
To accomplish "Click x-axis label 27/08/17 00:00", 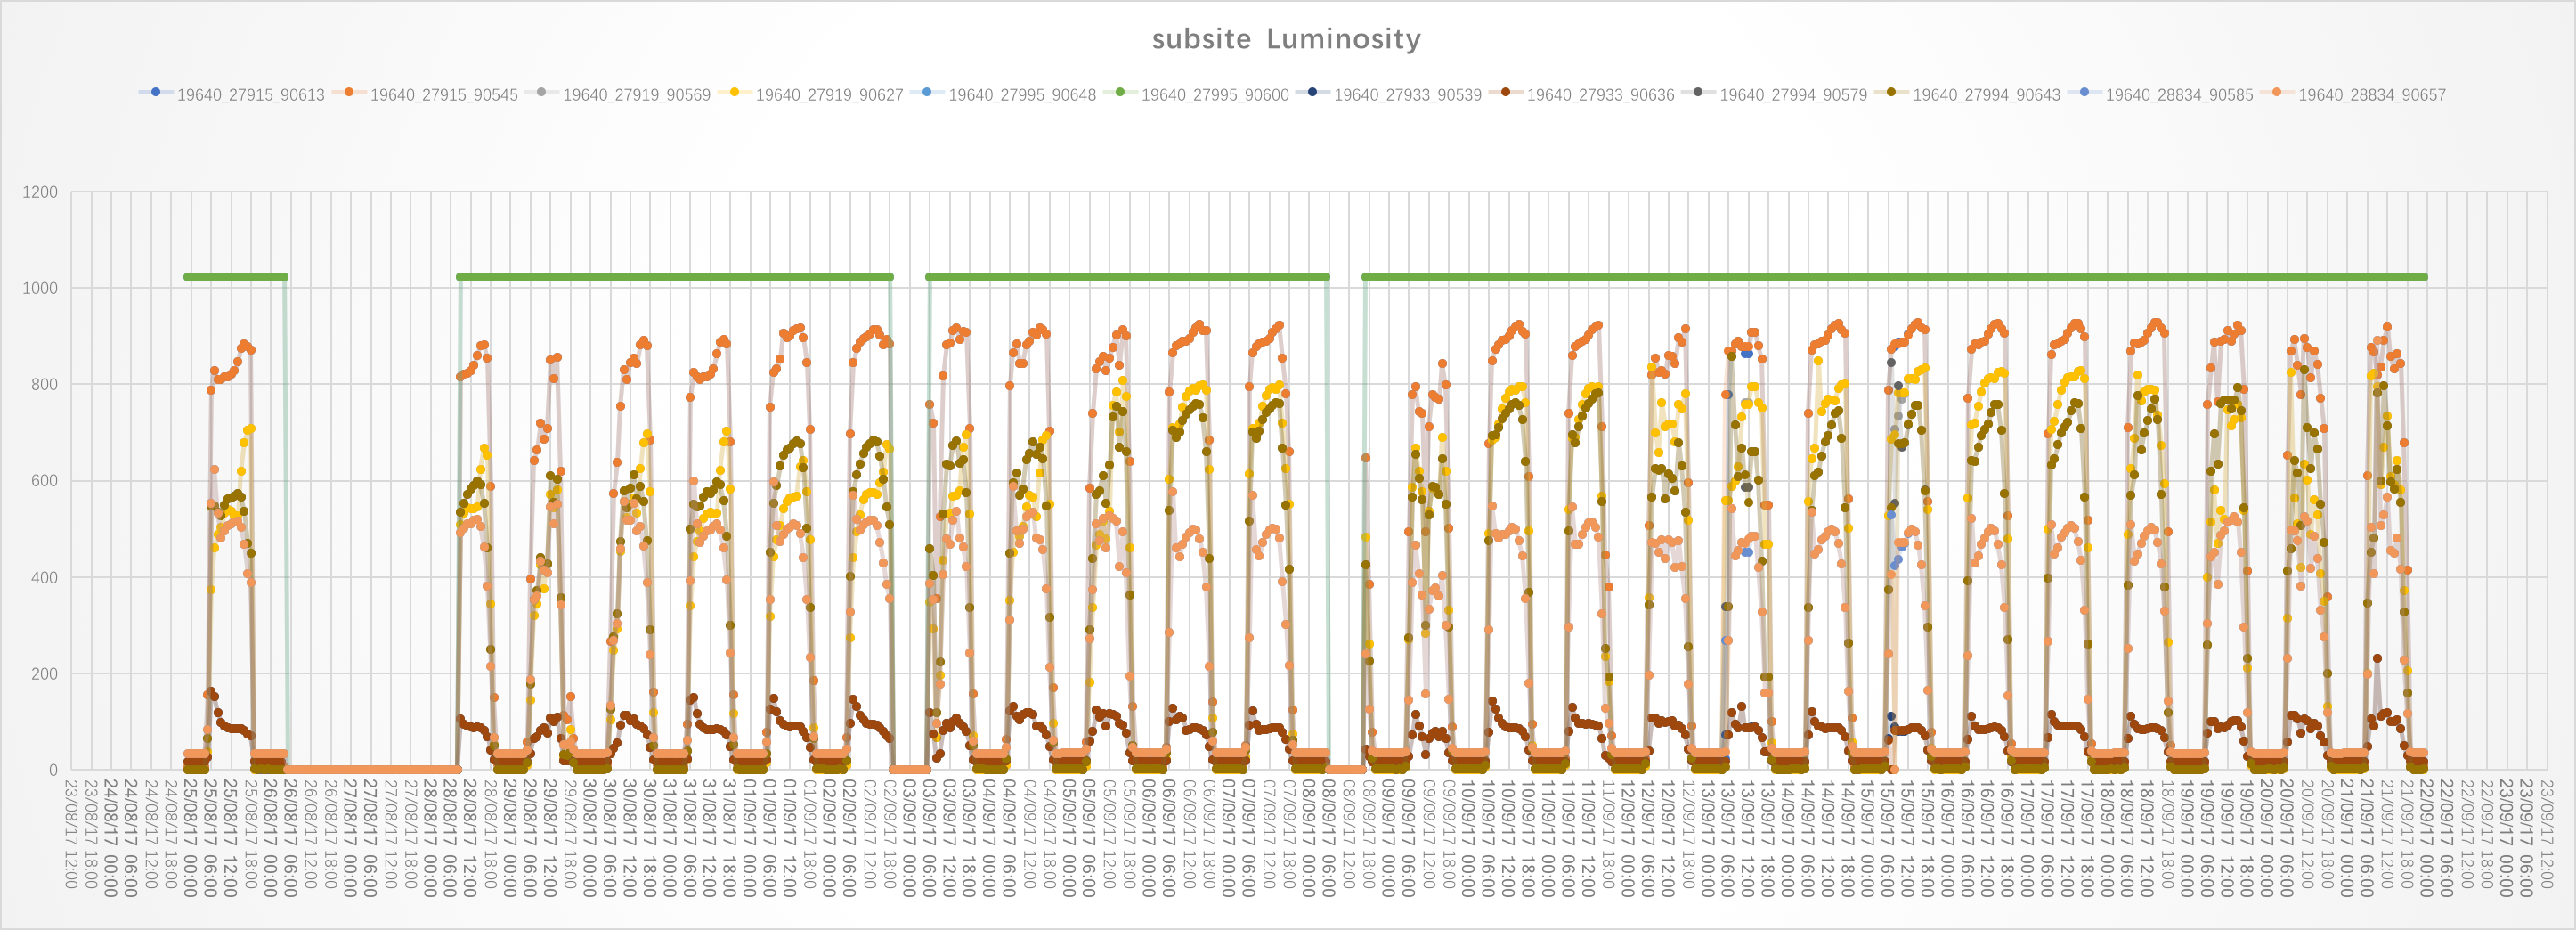I will (350, 838).
